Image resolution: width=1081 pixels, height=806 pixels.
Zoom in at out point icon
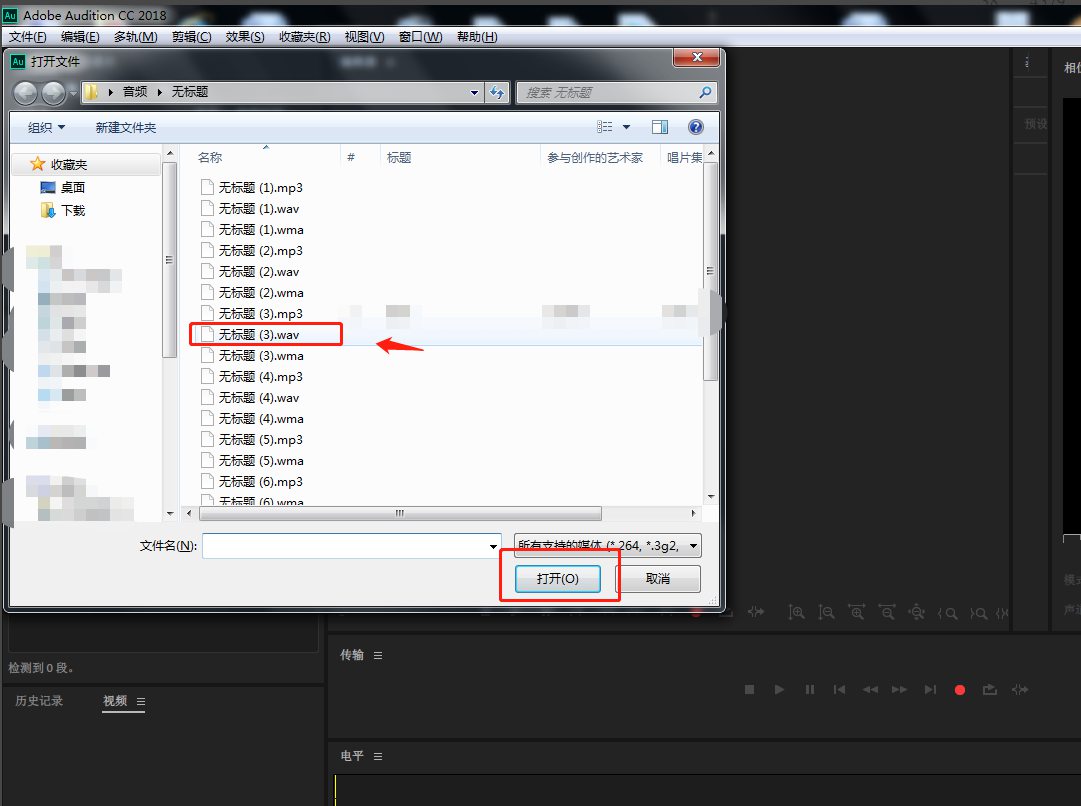coord(978,613)
